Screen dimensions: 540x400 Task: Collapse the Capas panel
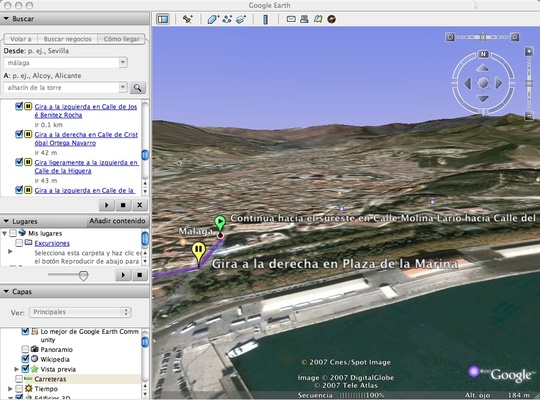point(6,291)
